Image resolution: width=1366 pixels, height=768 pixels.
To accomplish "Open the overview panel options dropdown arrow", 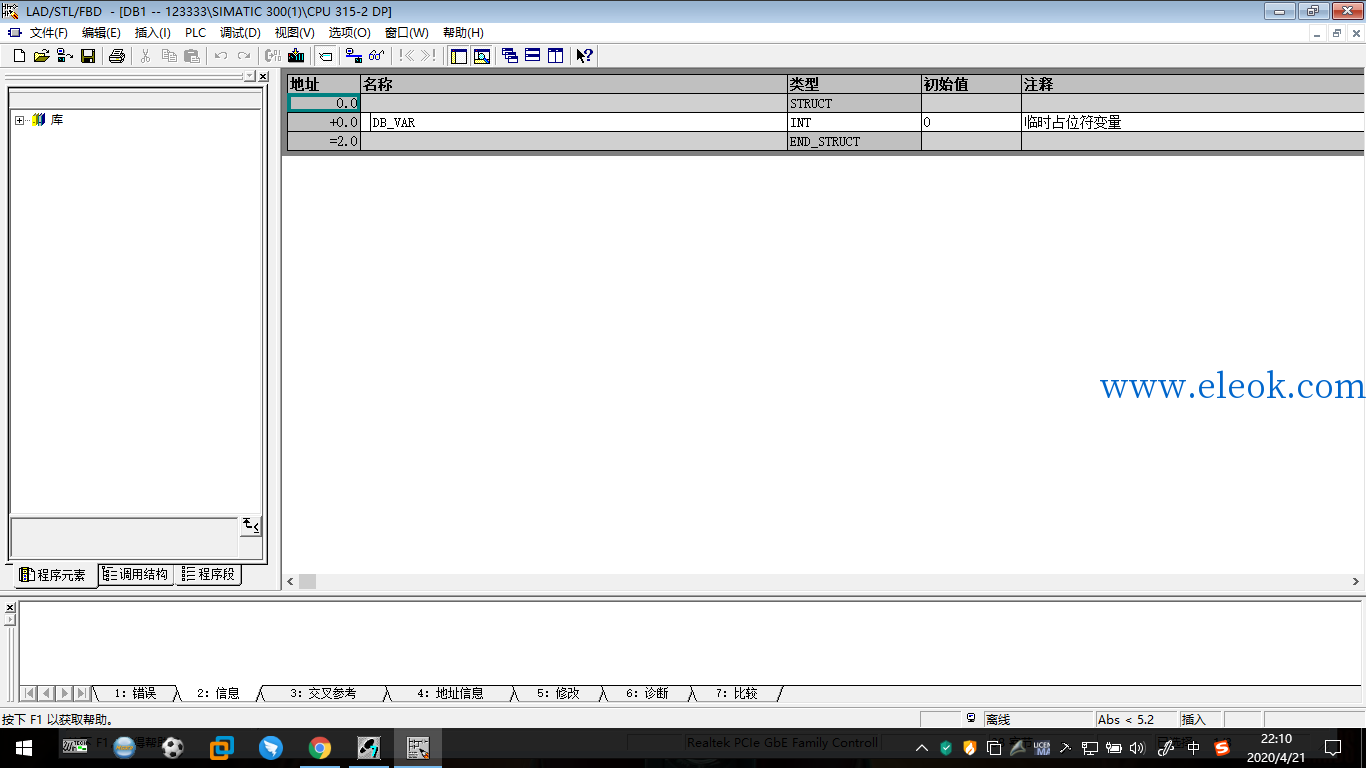I will (250, 76).
